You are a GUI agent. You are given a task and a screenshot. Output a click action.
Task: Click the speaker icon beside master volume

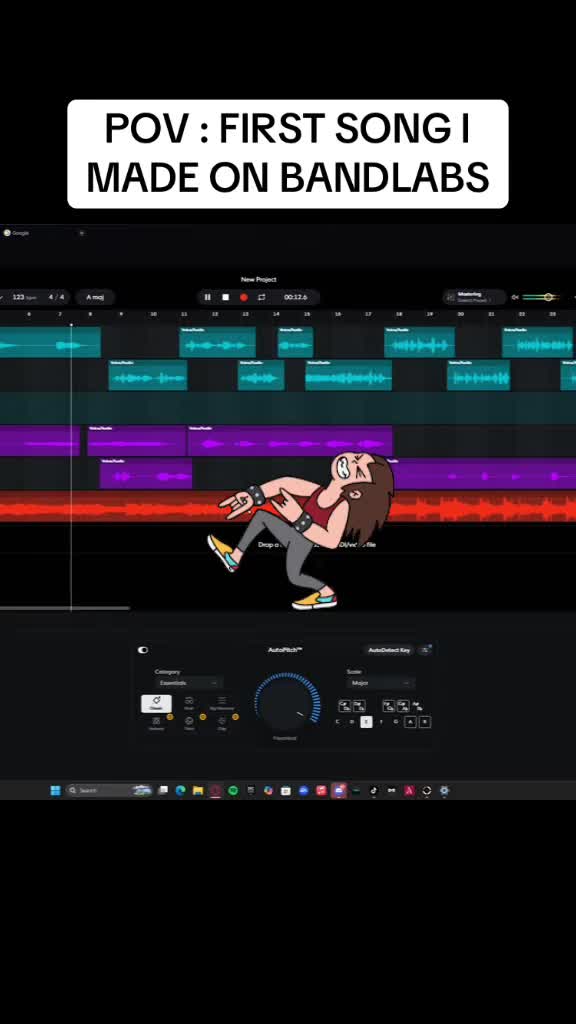coord(515,297)
